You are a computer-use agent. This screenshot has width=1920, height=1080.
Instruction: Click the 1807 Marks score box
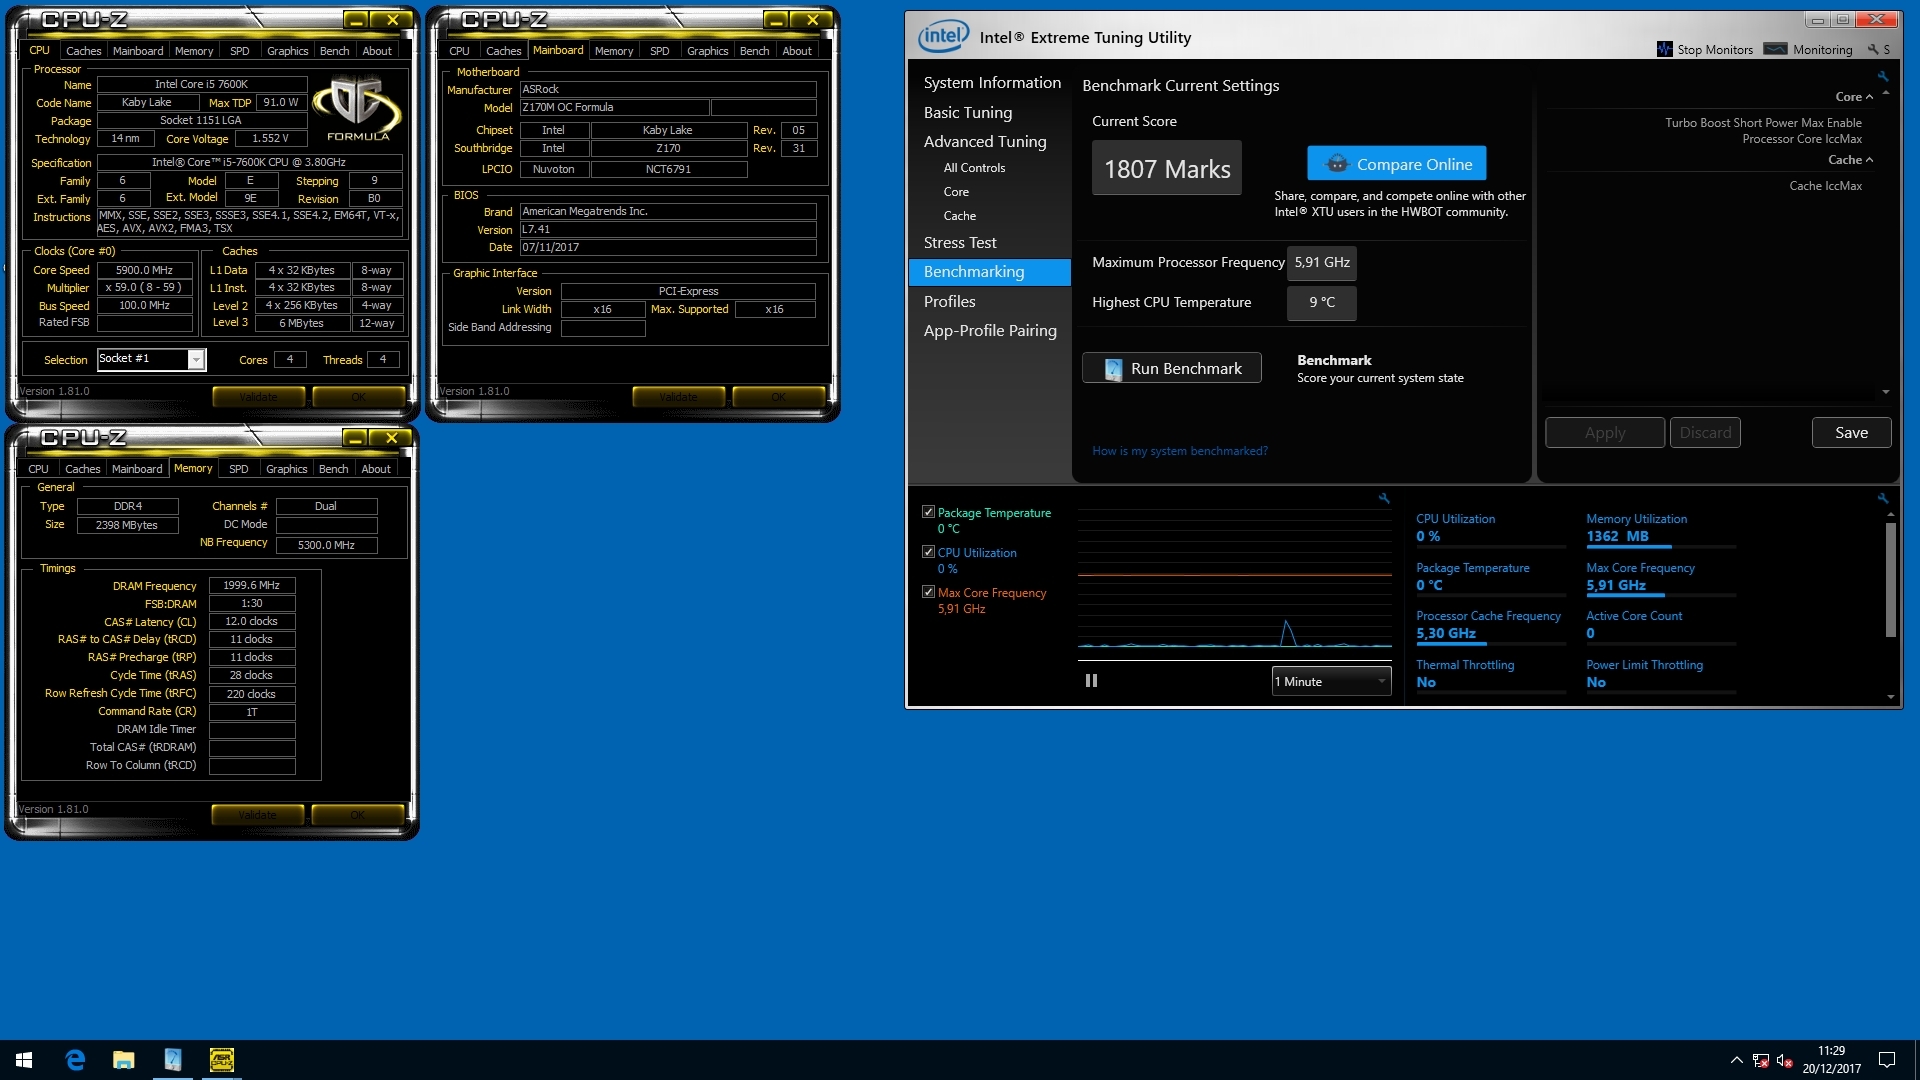pos(1167,169)
